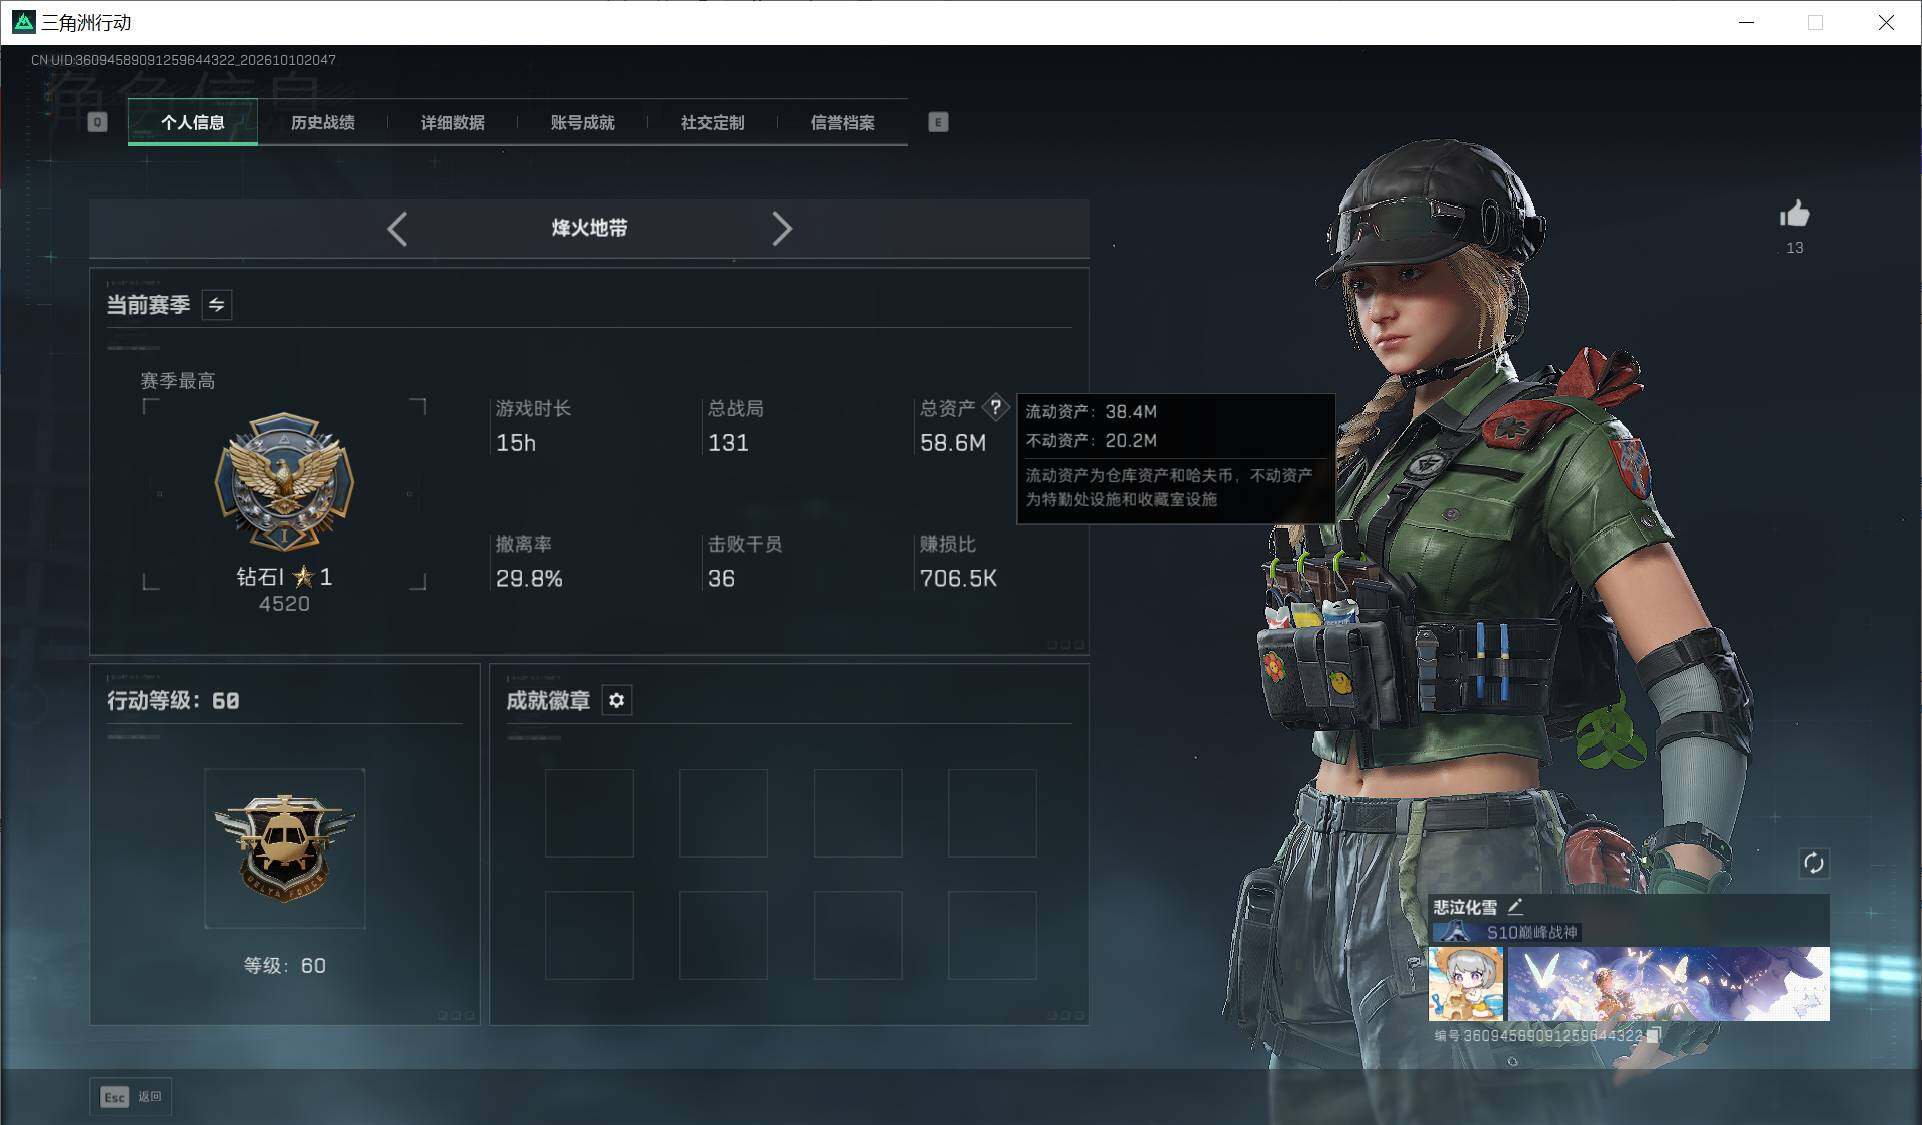The height and width of the screenshot is (1125, 1922).
Task: Go to the 账号成就 tab
Action: coord(583,122)
